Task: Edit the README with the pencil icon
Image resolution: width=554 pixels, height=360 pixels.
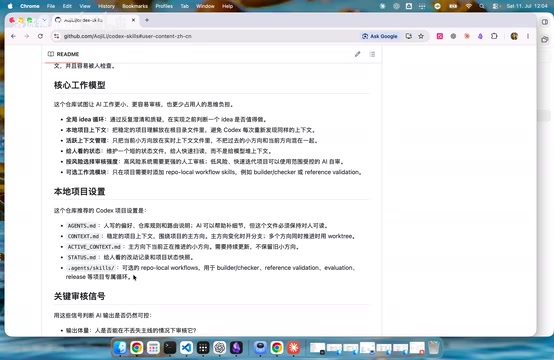Action: [358, 54]
